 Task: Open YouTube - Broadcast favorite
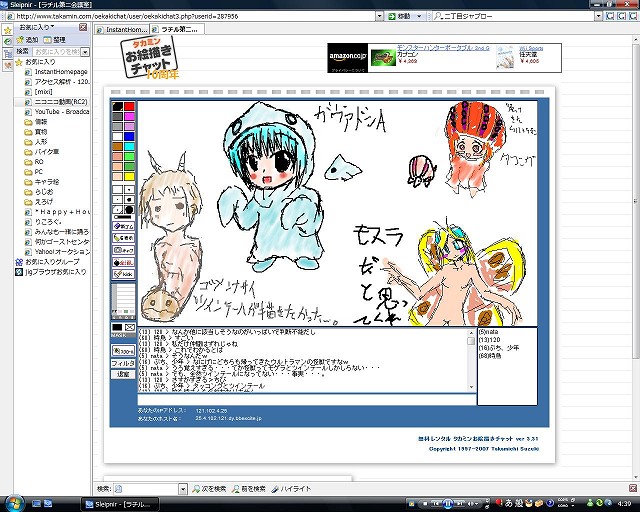57,111
